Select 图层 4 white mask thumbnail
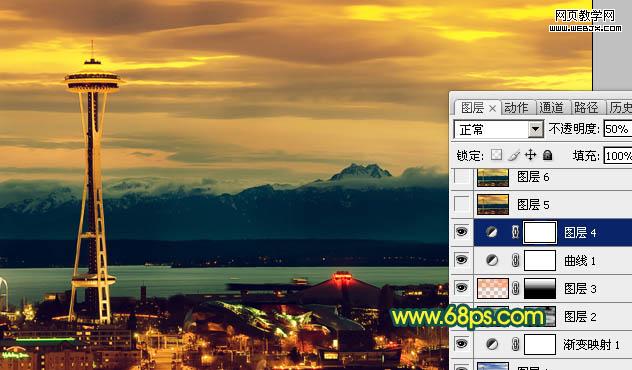632x370 pixels. point(540,232)
